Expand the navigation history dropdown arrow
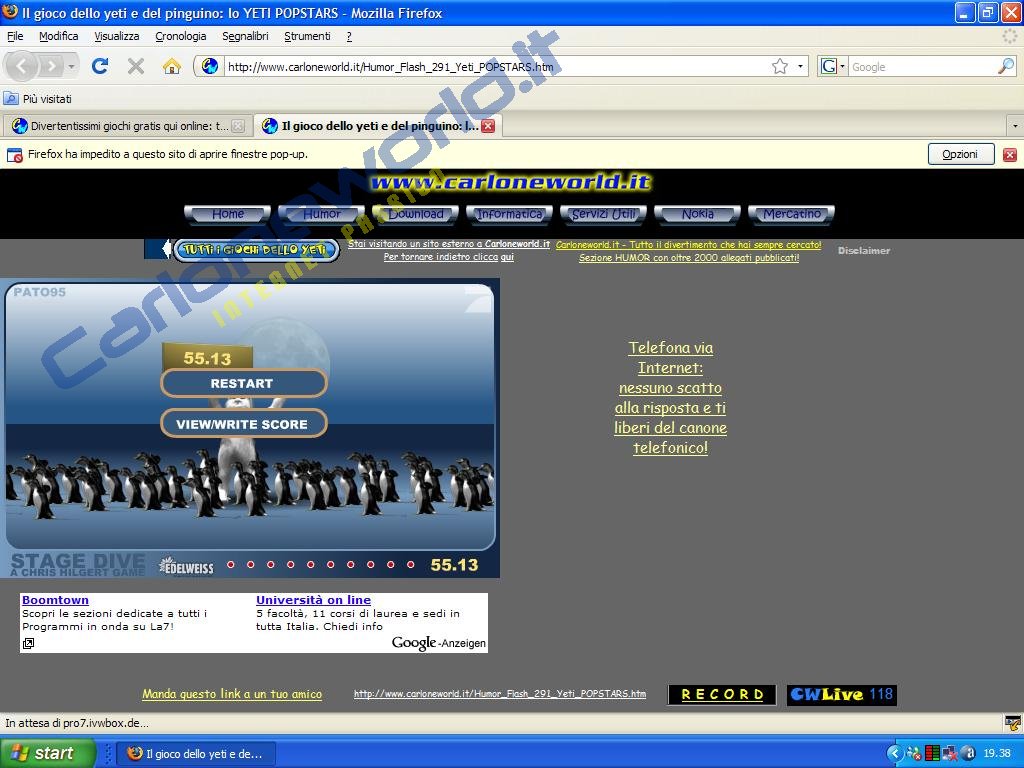The image size is (1024, 768). coord(71,67)
